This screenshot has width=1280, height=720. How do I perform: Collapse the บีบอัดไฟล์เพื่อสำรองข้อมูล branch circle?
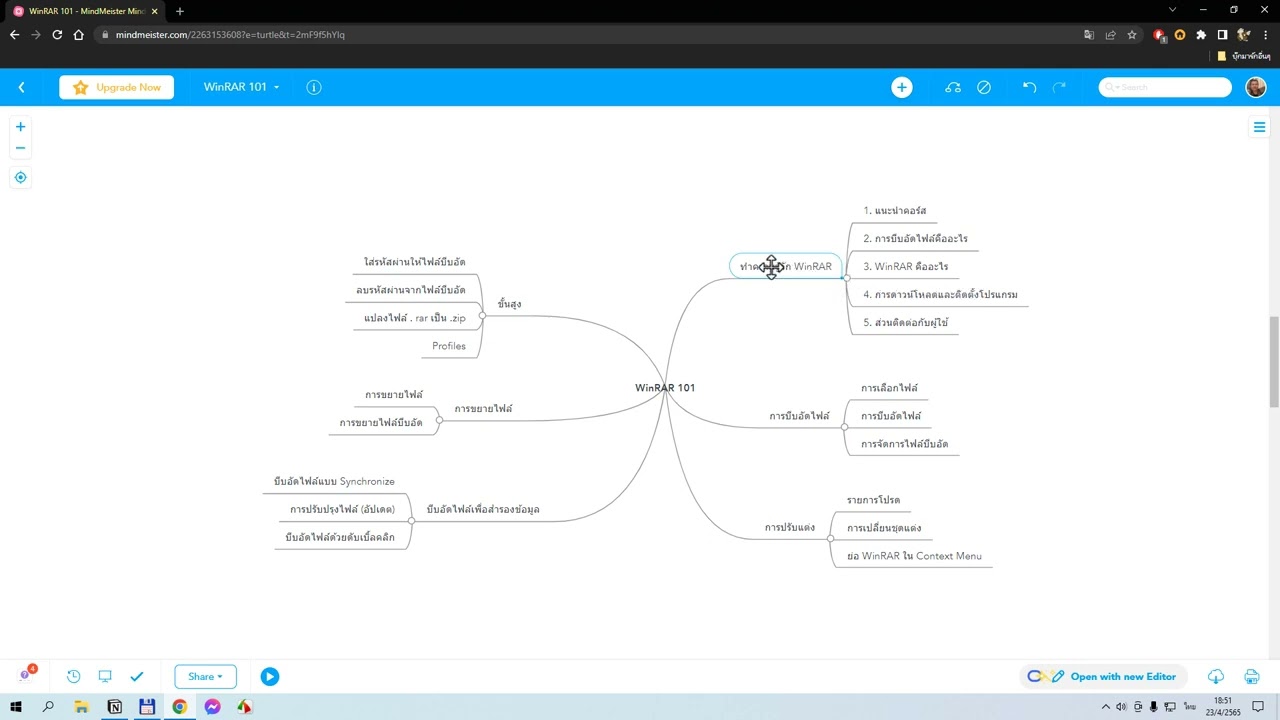(411, 521)
